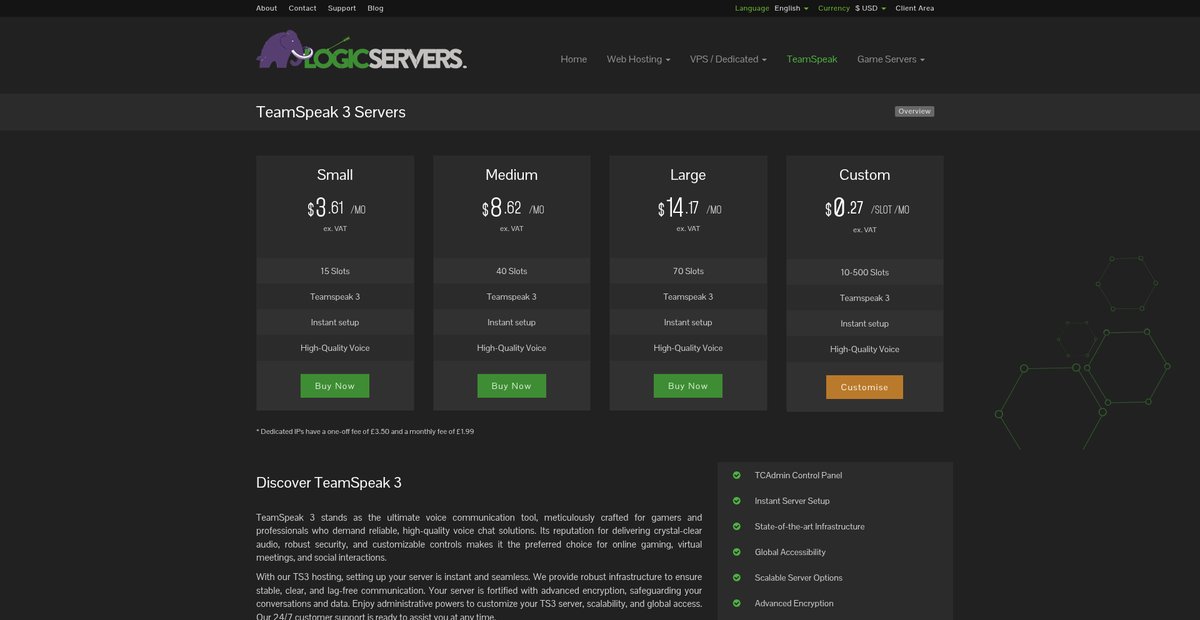Click High-Quality Voice in Small plan
The height and width of the screenshot is (620, 1200).
(x=335, y=348)
